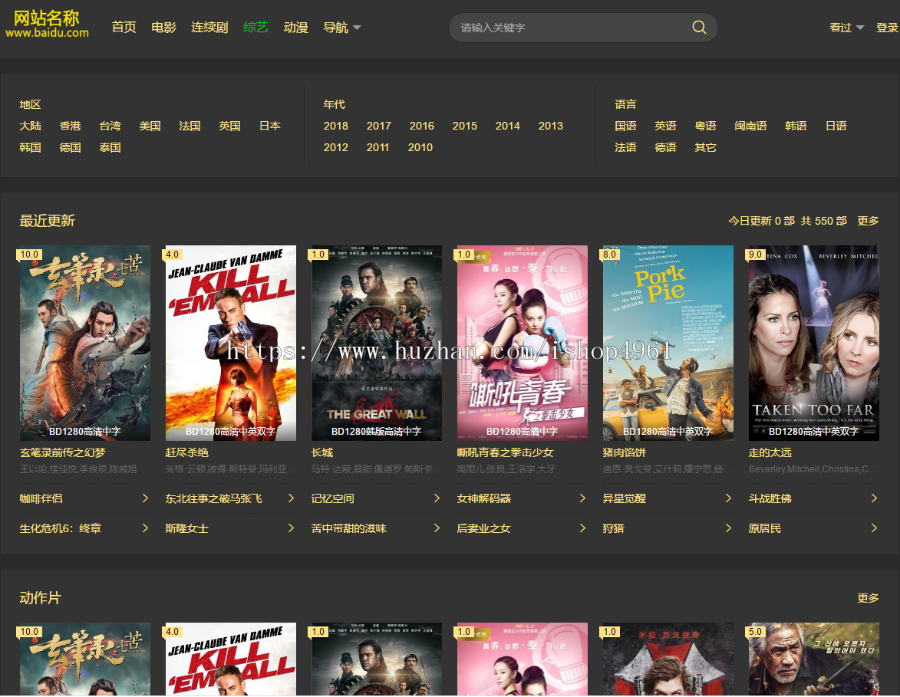Filter by region 泰国
Image resolution: width=900 pixels, height=697 pixels.
(x=110, y=148)
